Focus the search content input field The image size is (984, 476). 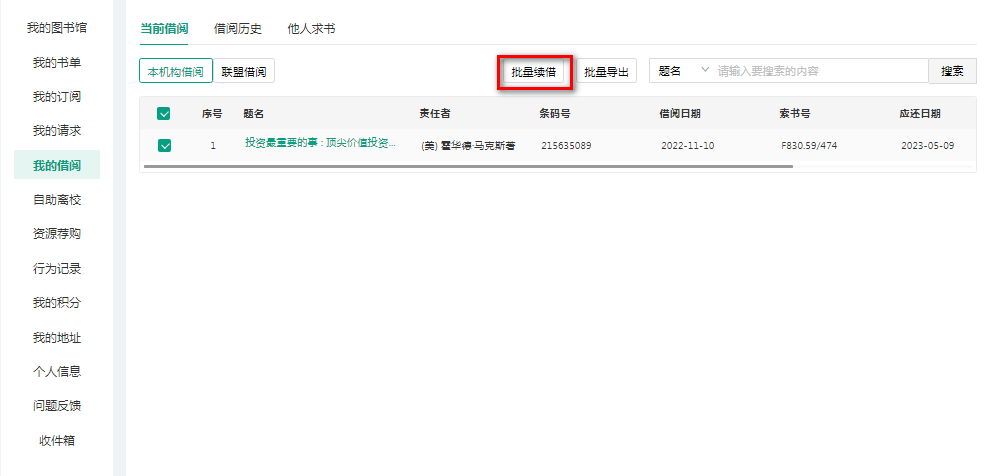click(821, 71)
